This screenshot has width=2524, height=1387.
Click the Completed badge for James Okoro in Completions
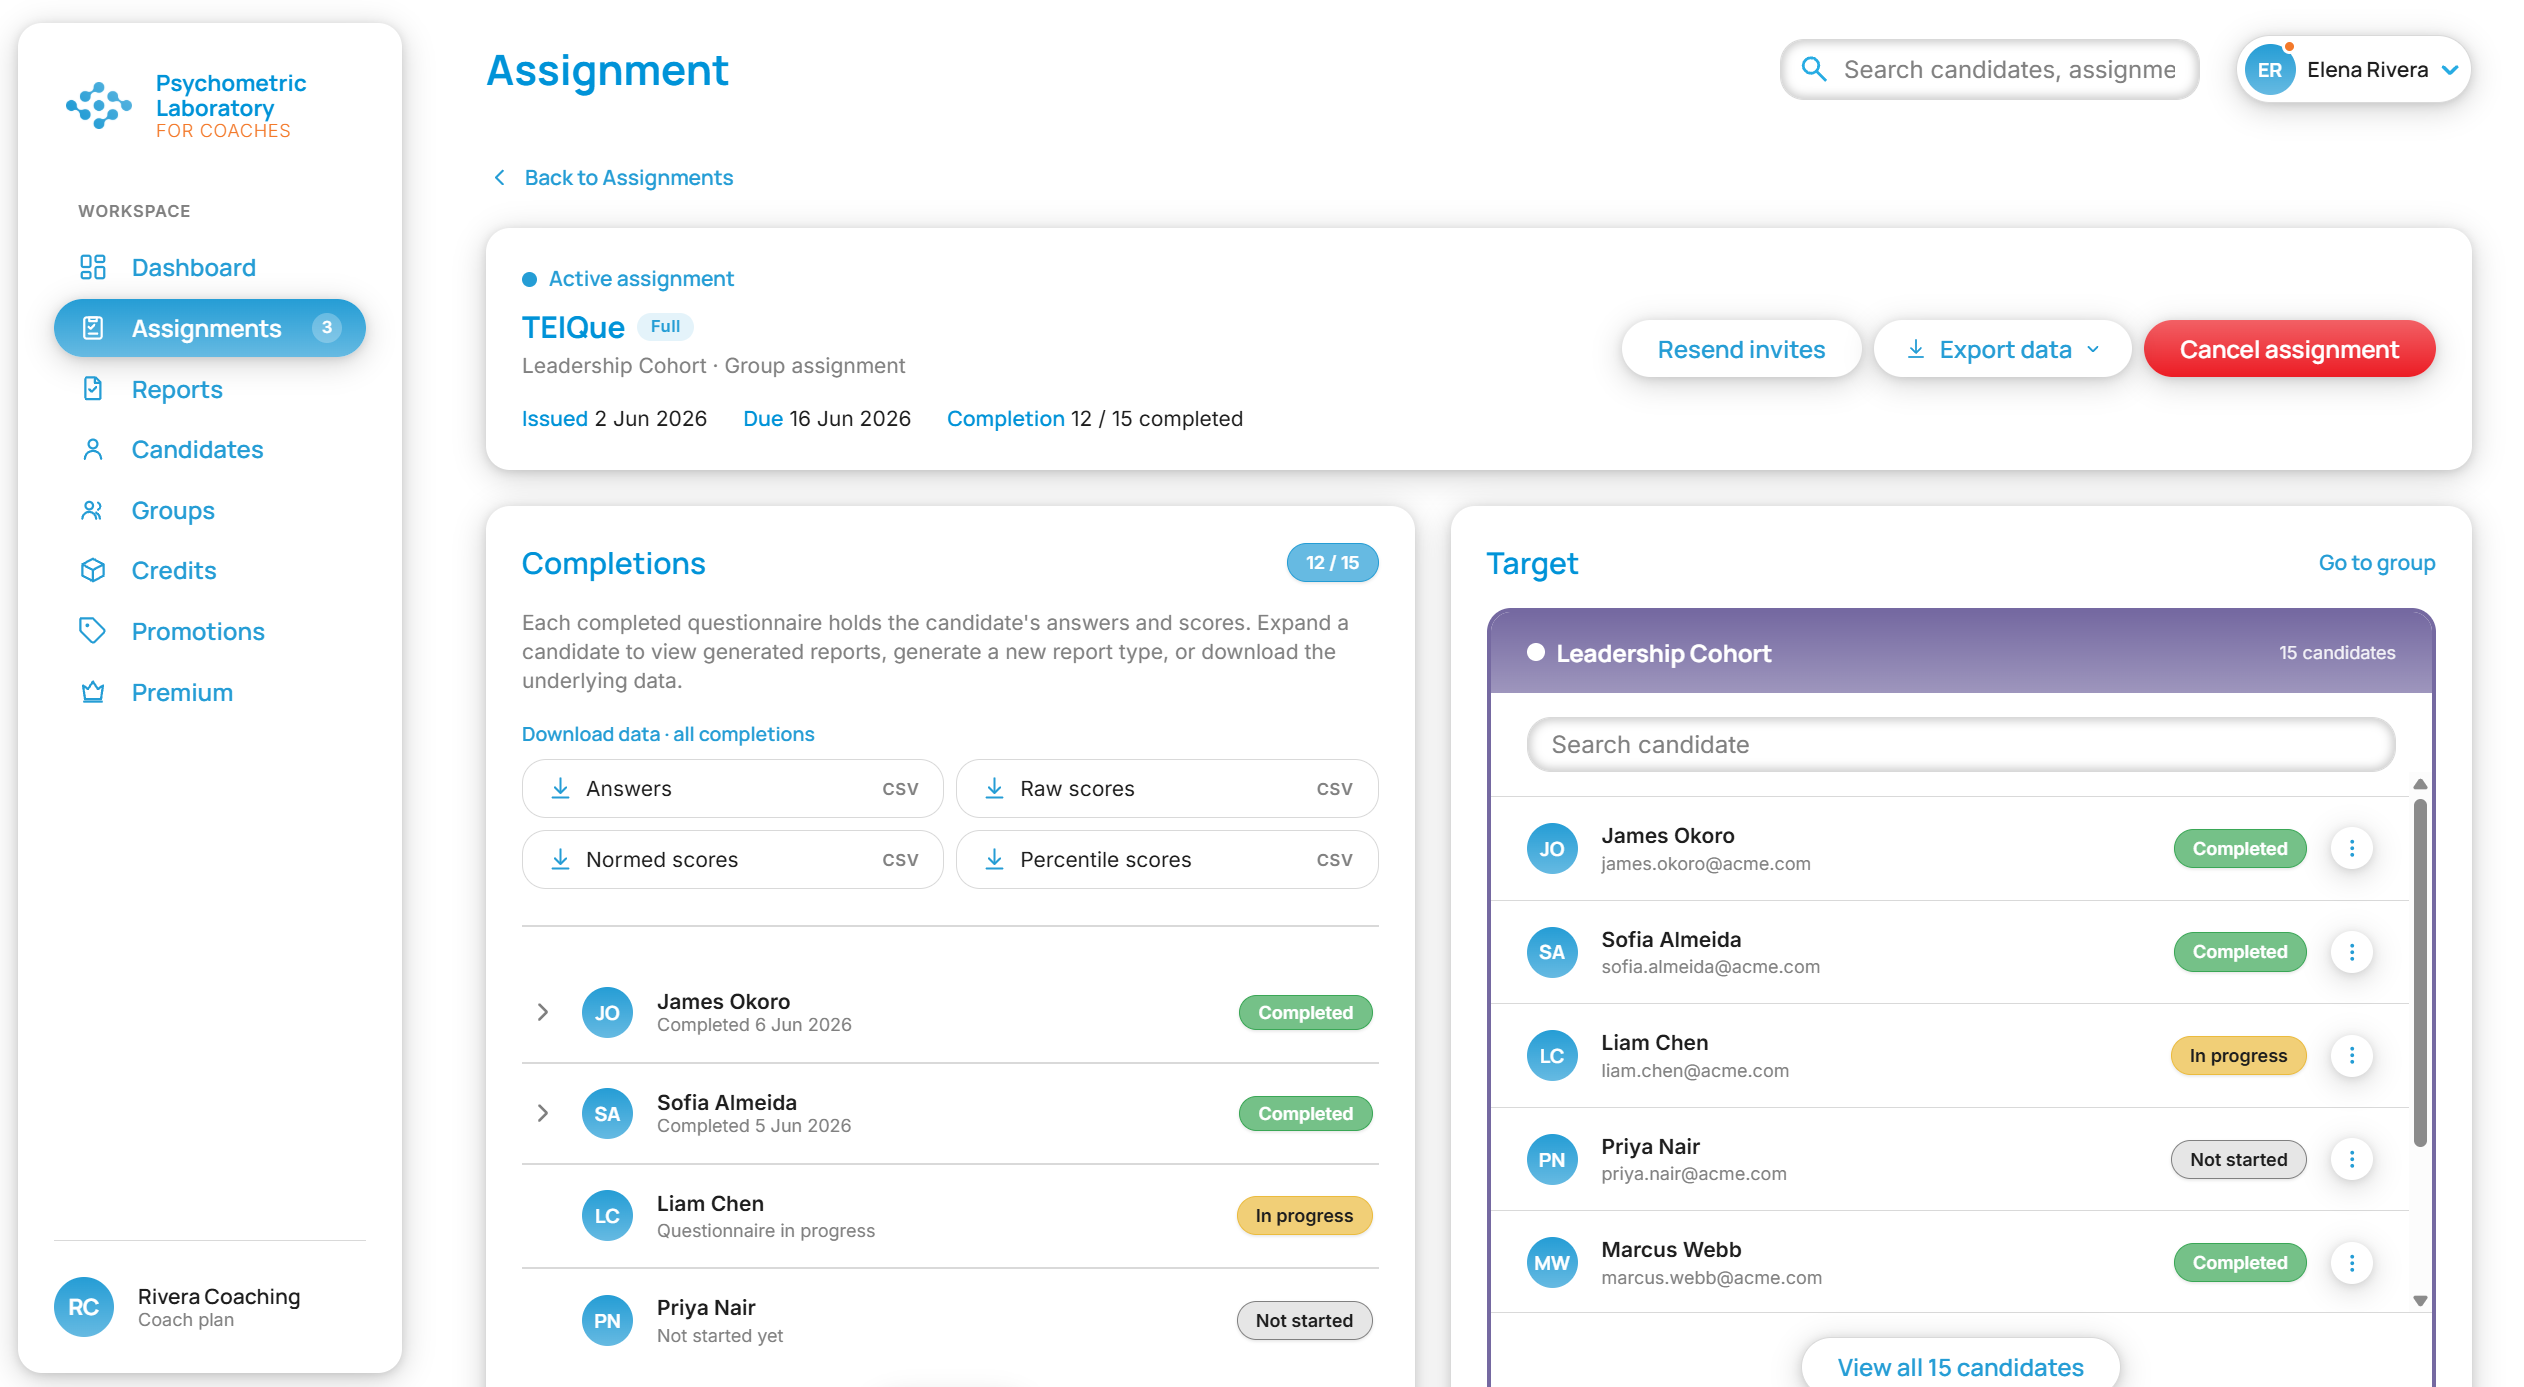[x=1305, y=1013]
